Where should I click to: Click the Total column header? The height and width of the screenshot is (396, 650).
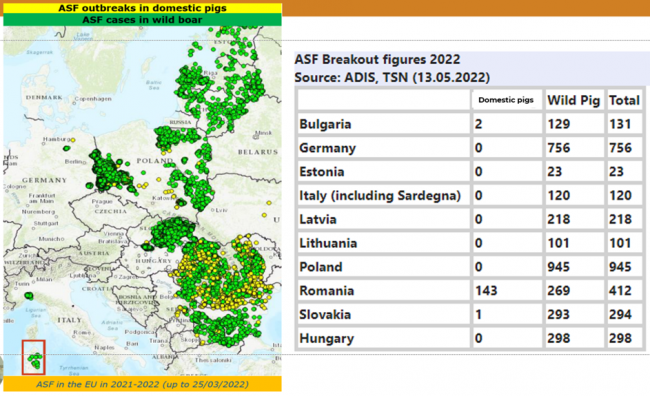[624, 100]
